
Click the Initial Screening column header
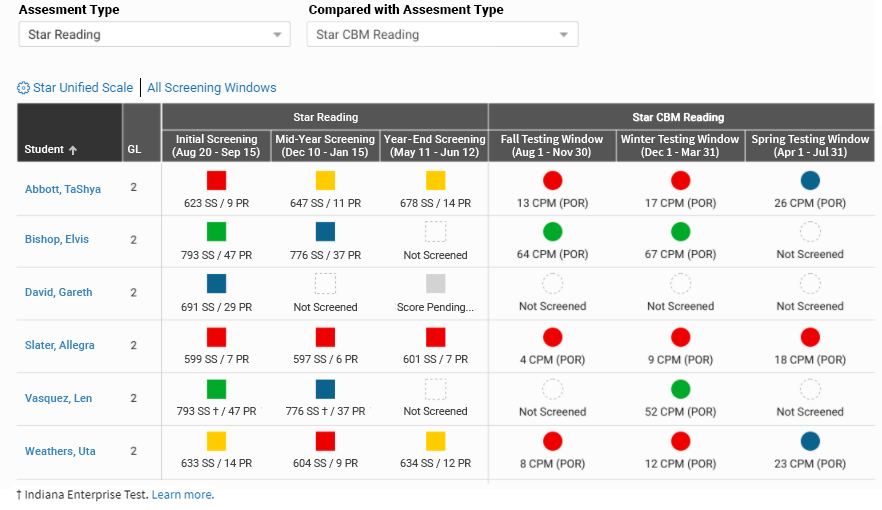217,146
